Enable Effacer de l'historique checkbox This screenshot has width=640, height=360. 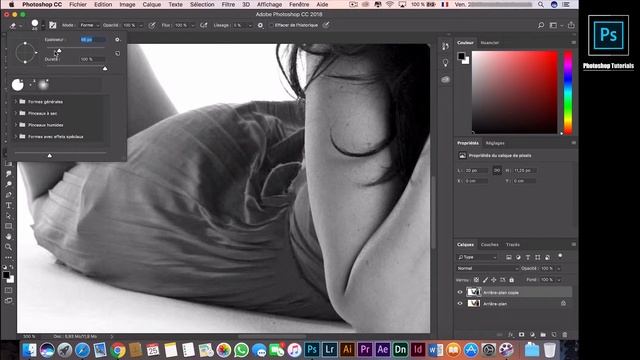pyautogui.click(x=271, y=25)
